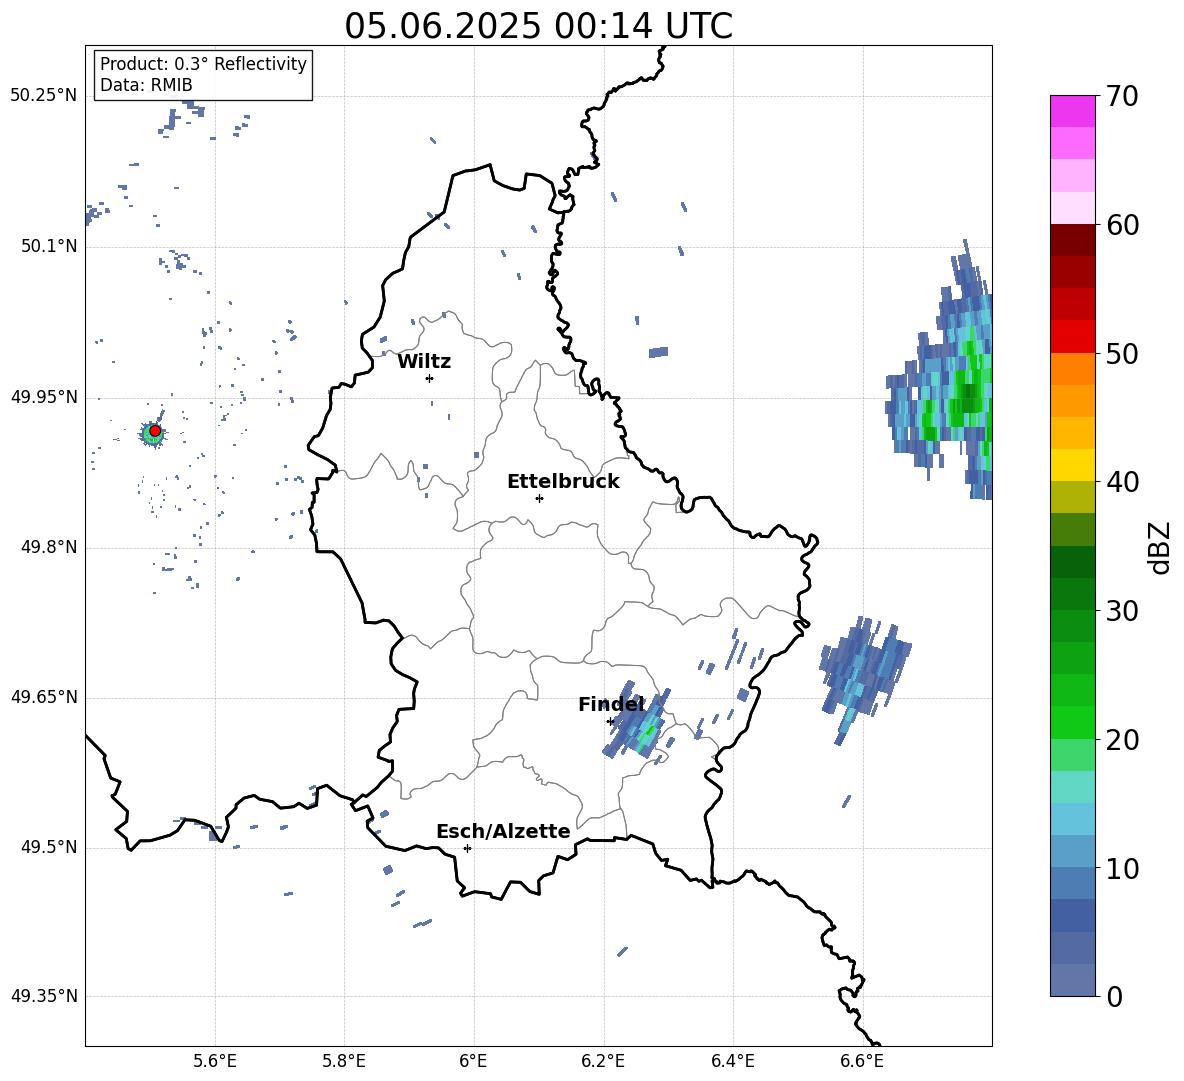The width and height of the screenshot is (1184, 1081).
Task: Click the 10 tick label on colorbar
Action: point(1121,868)
